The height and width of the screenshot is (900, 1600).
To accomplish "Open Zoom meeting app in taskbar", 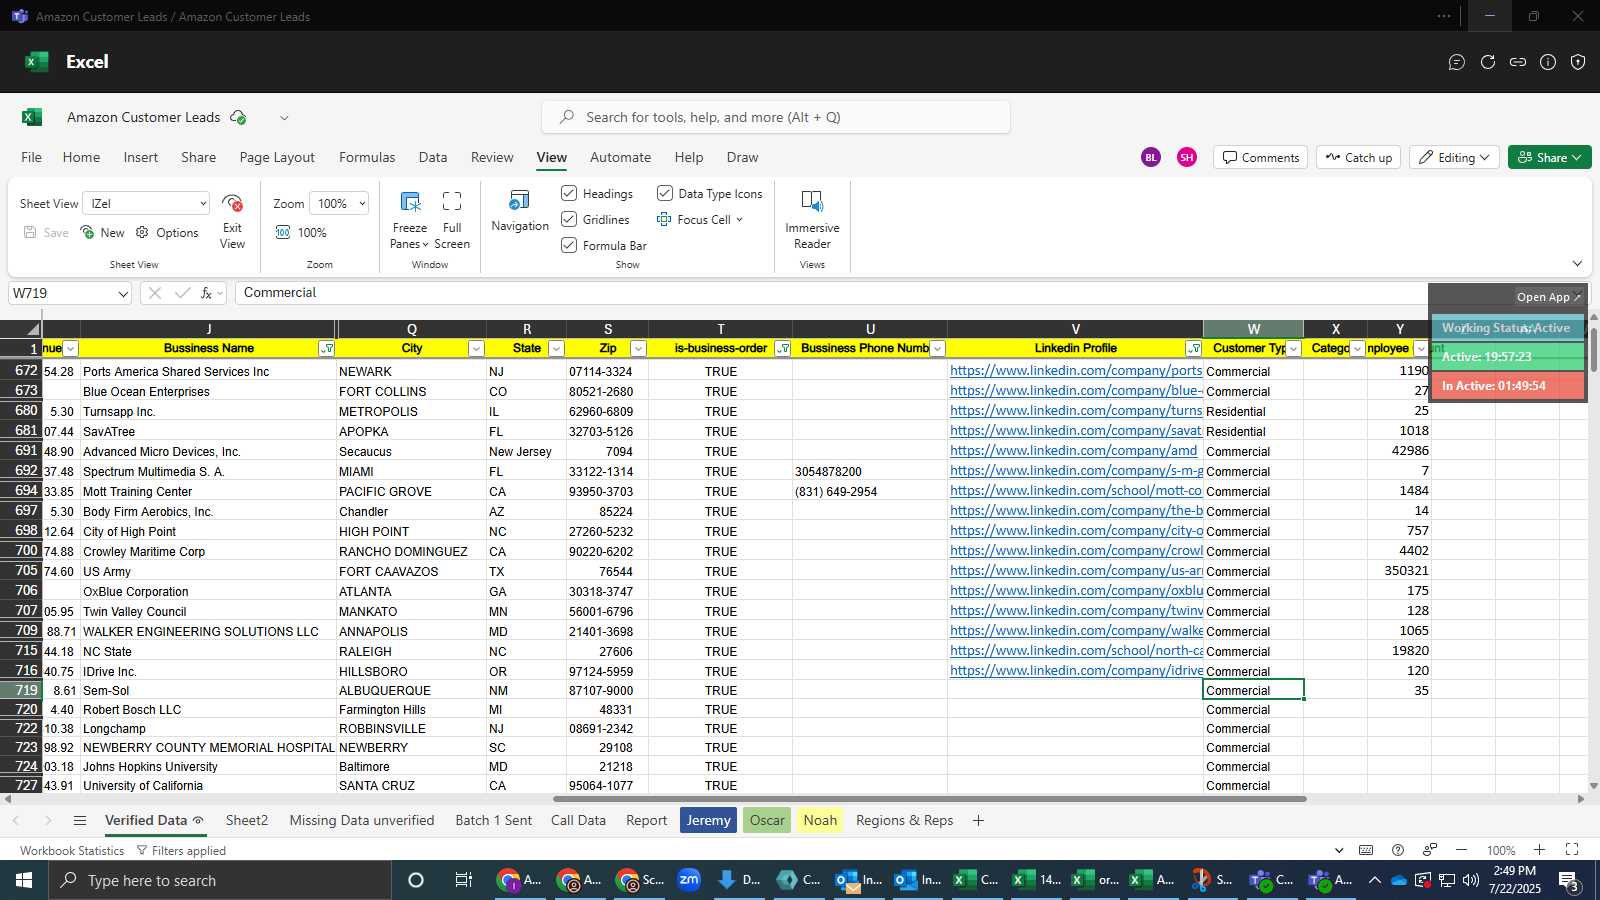I will click(689, 880).
